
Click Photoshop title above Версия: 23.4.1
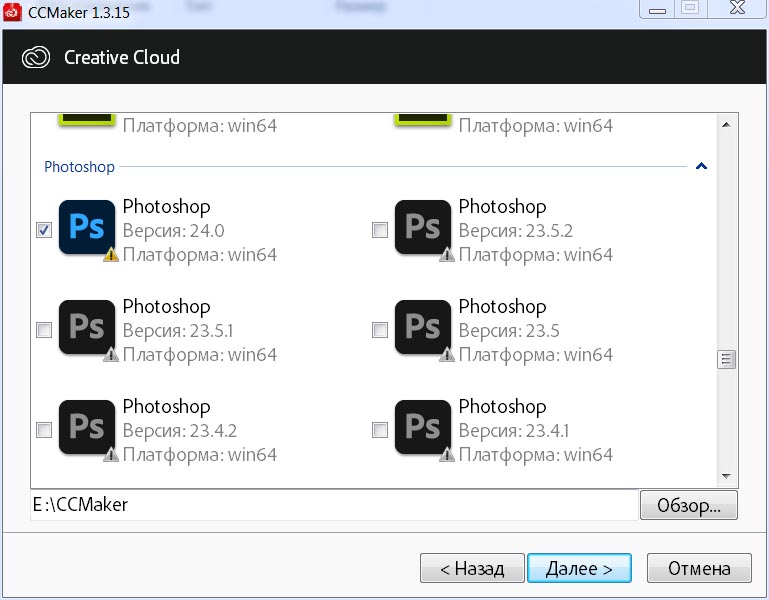pyautogui.click(x=503, y=407)
